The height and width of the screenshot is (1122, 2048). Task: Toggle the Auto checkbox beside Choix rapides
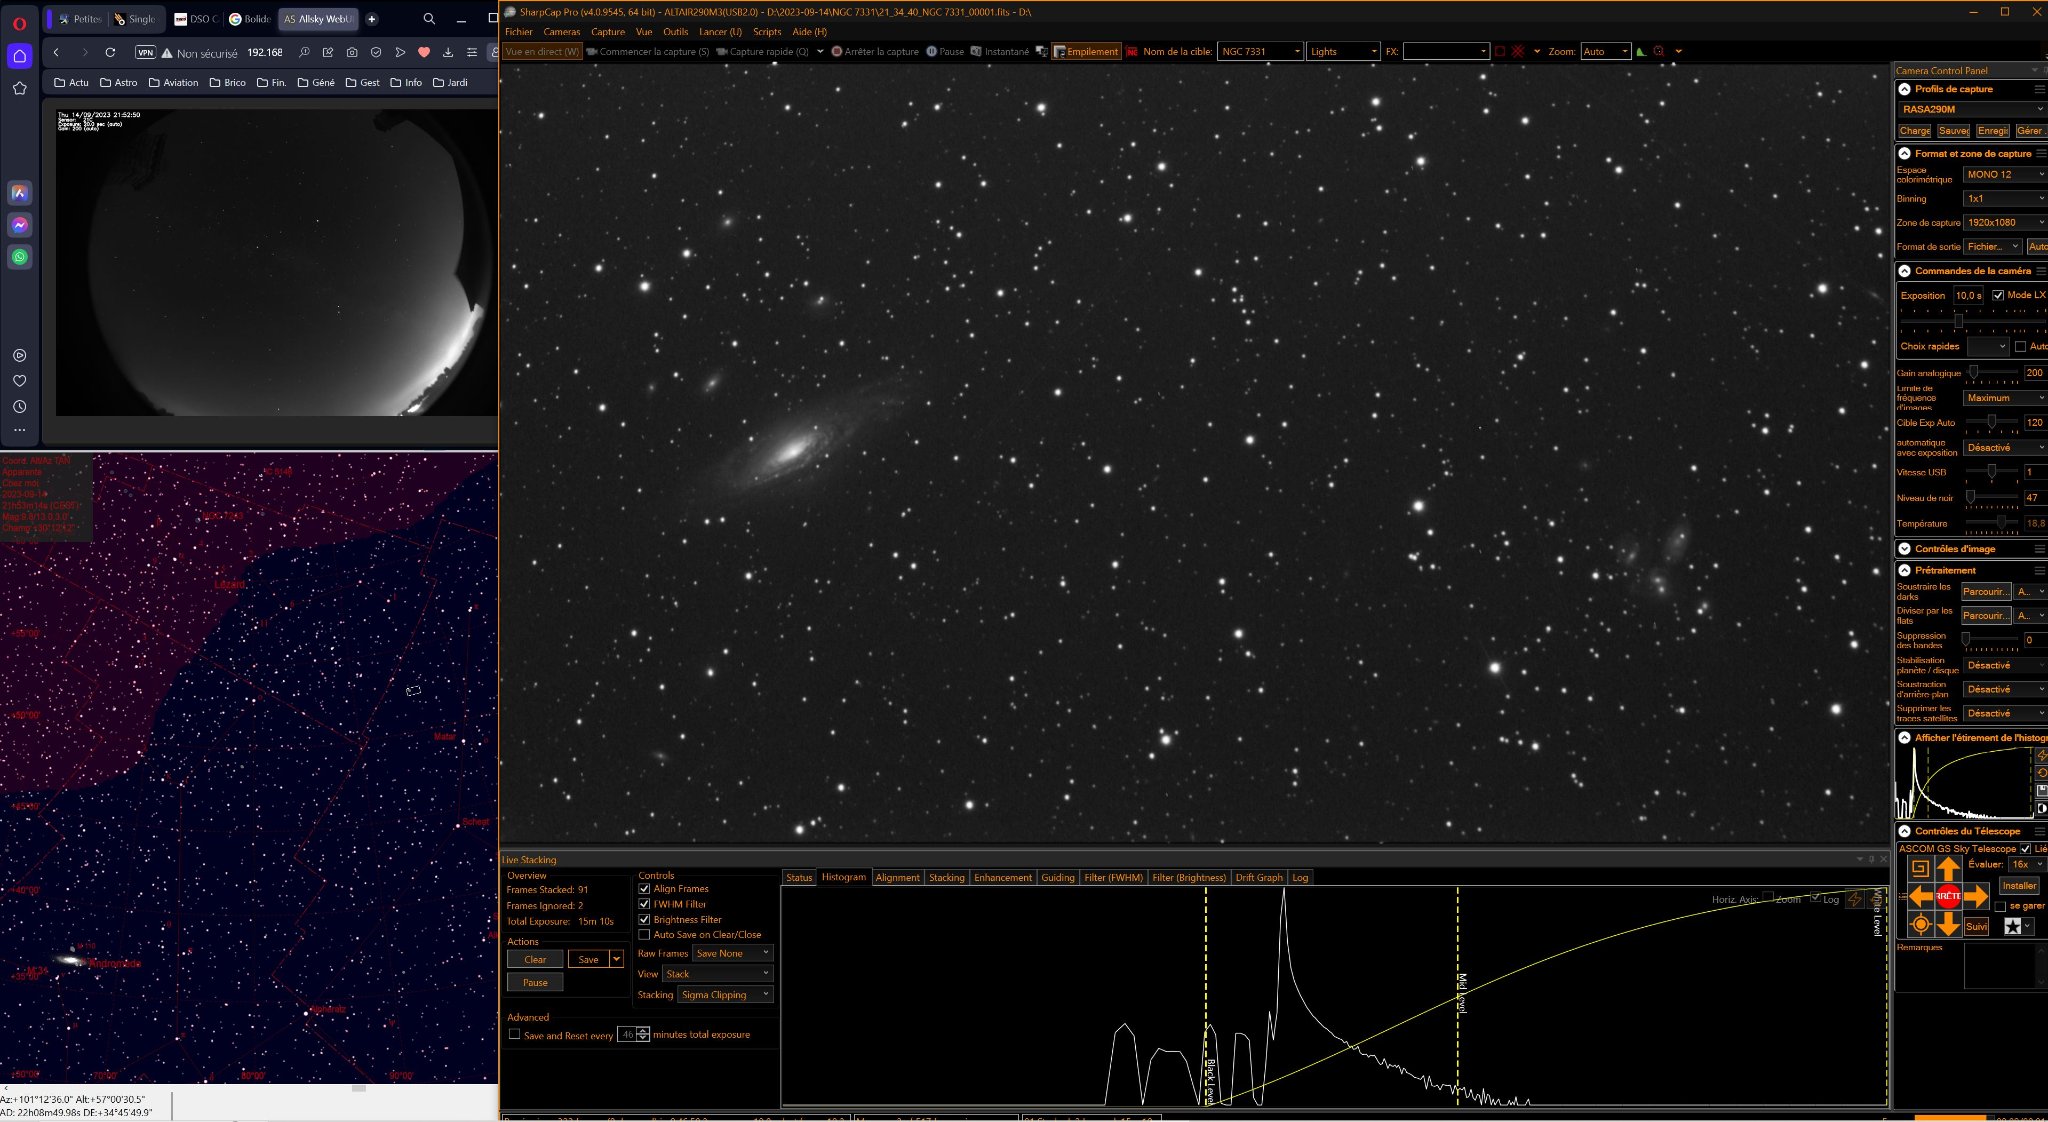coord(2020,347)
